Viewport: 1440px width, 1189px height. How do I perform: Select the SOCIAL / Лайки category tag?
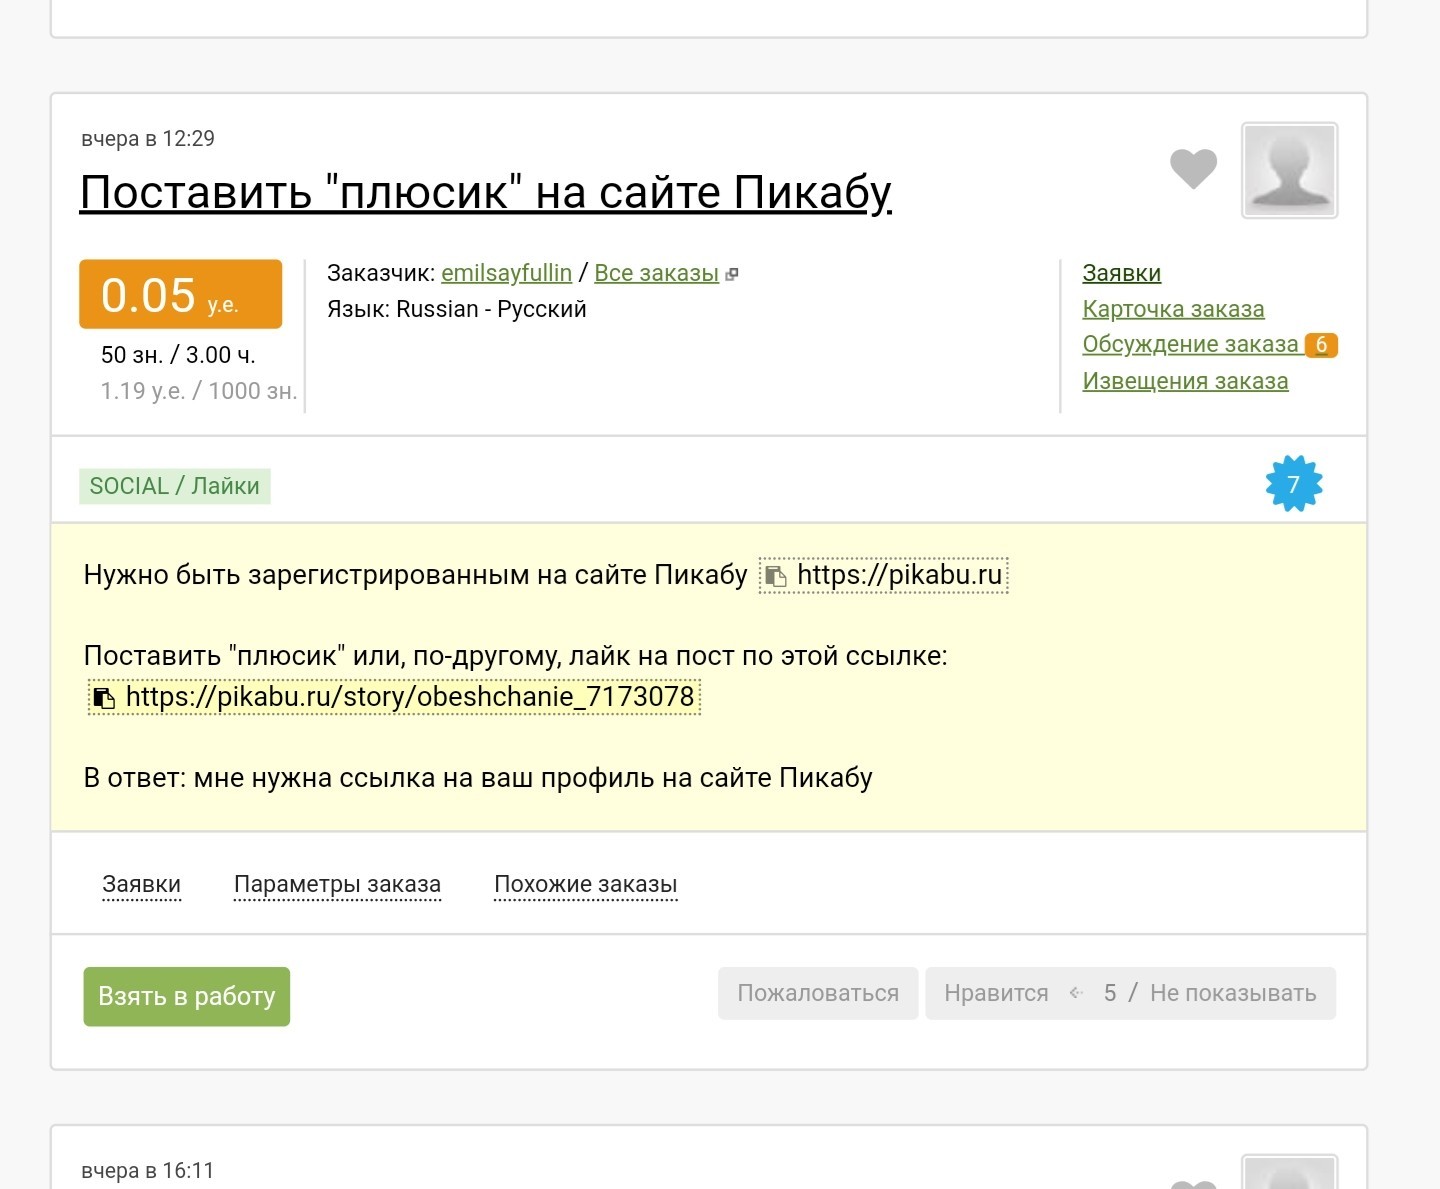pos(175,486)
